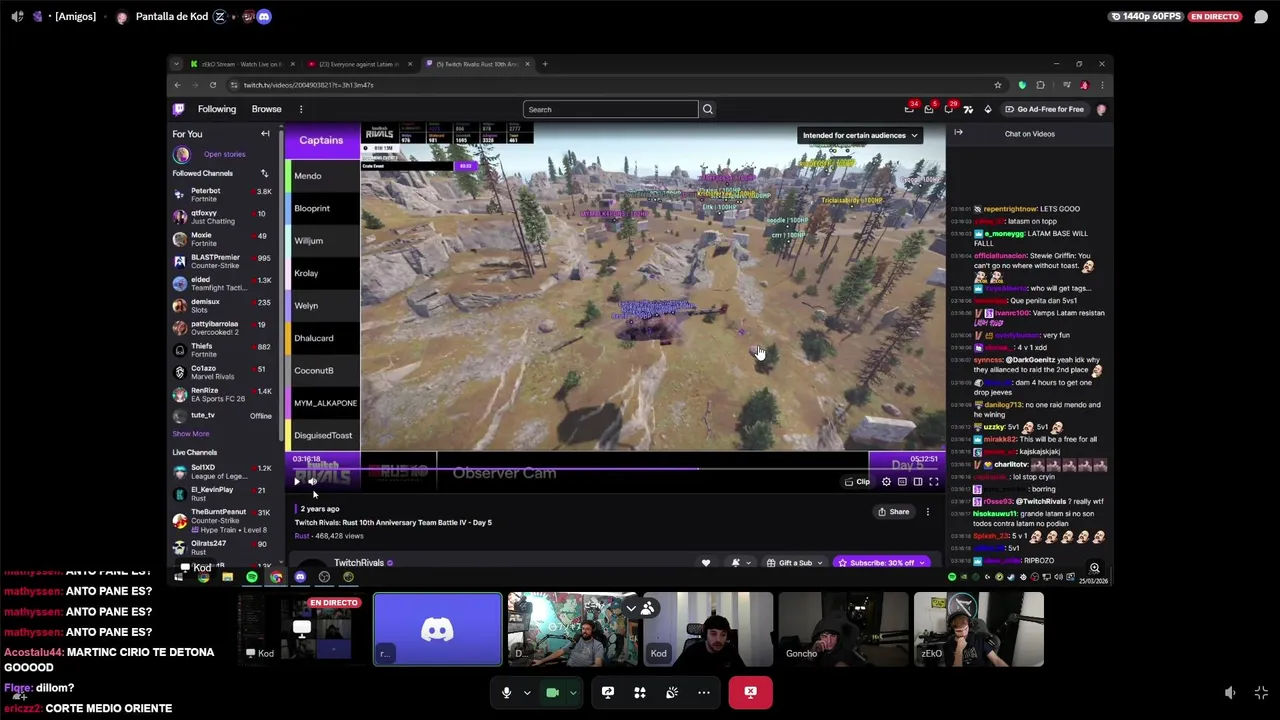
Task: Toggle Discord camera on or off
Action: [x=552, y=692]
